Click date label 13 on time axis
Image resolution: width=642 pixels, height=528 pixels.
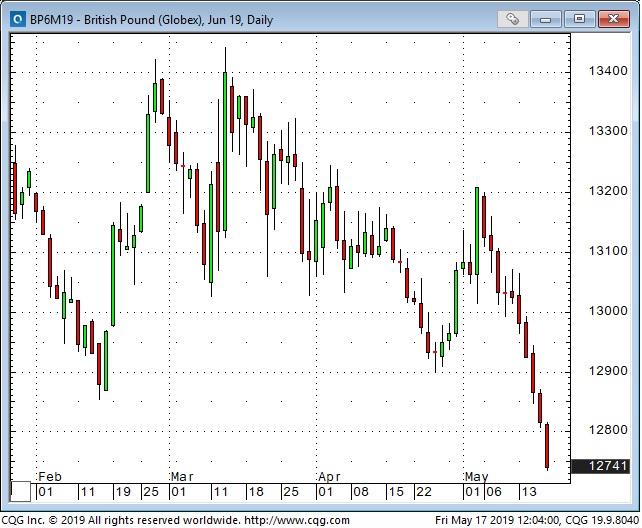528,492
